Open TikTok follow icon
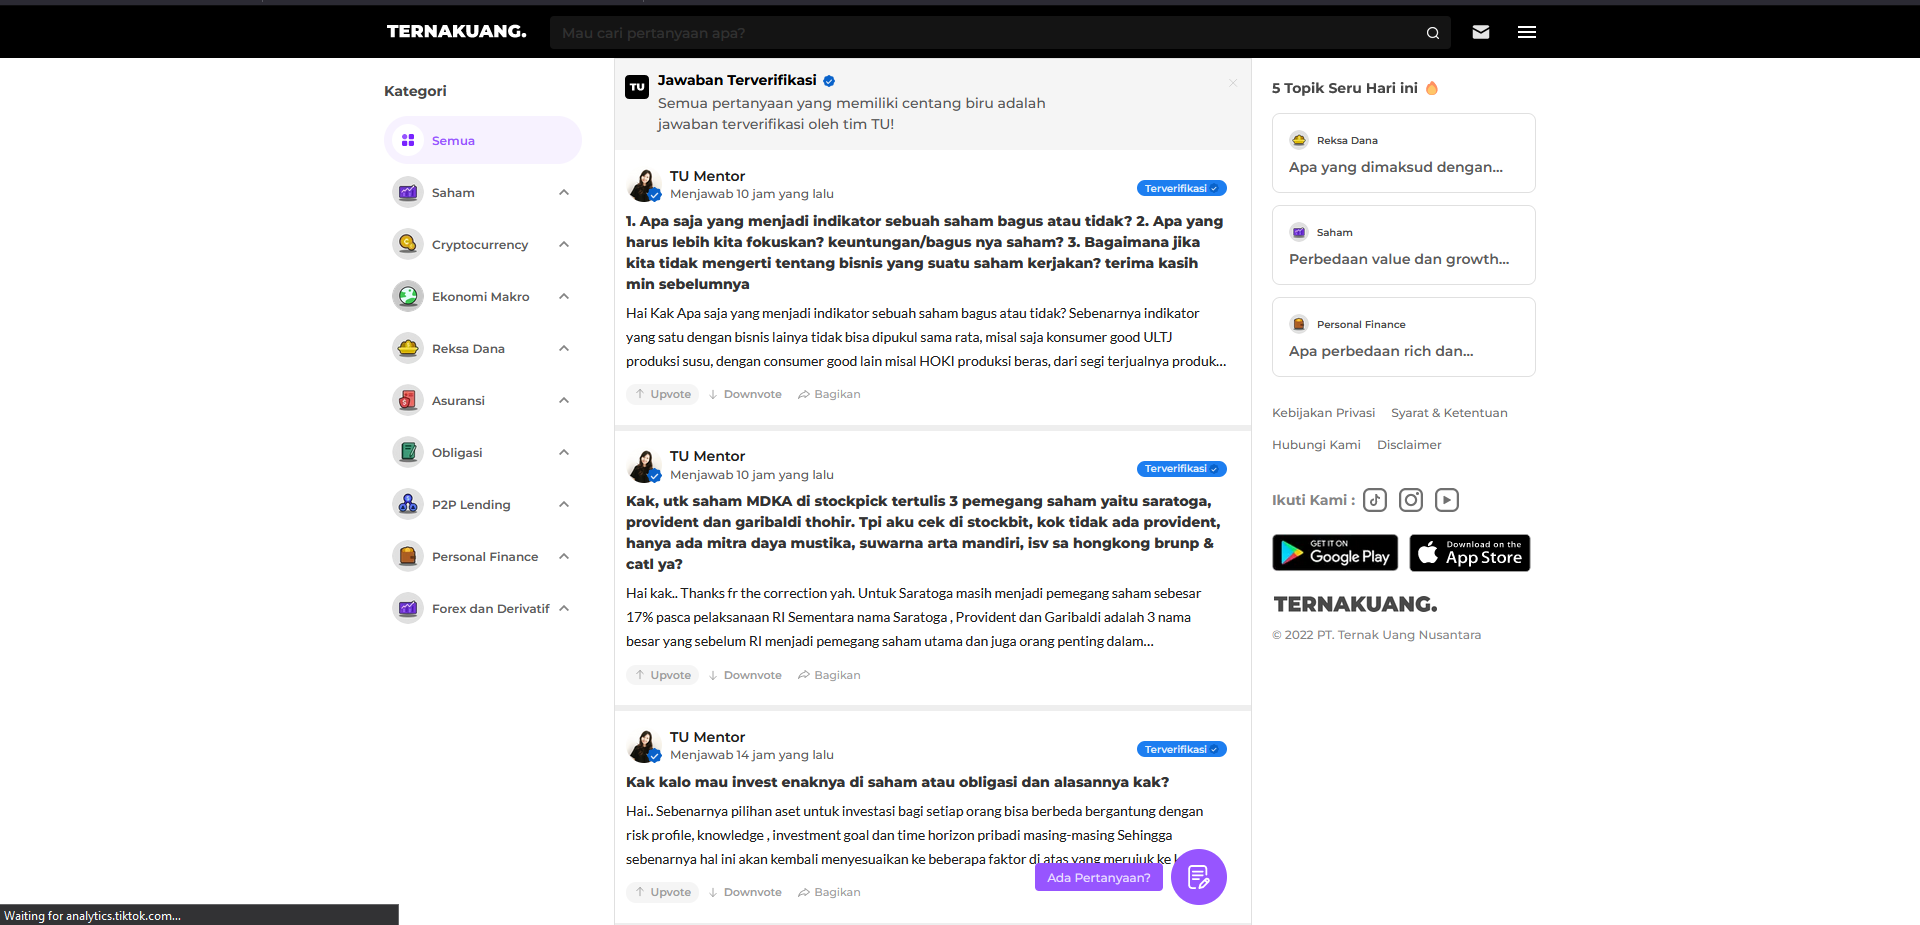 tap(1375, 500)
